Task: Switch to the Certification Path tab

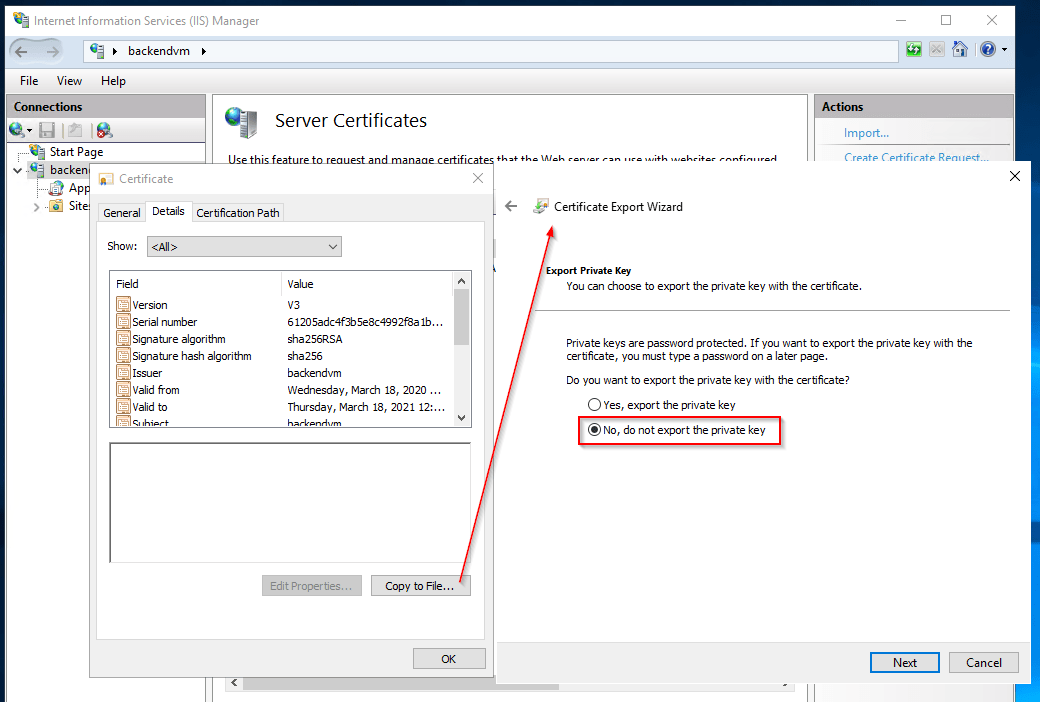Action: 237,213
